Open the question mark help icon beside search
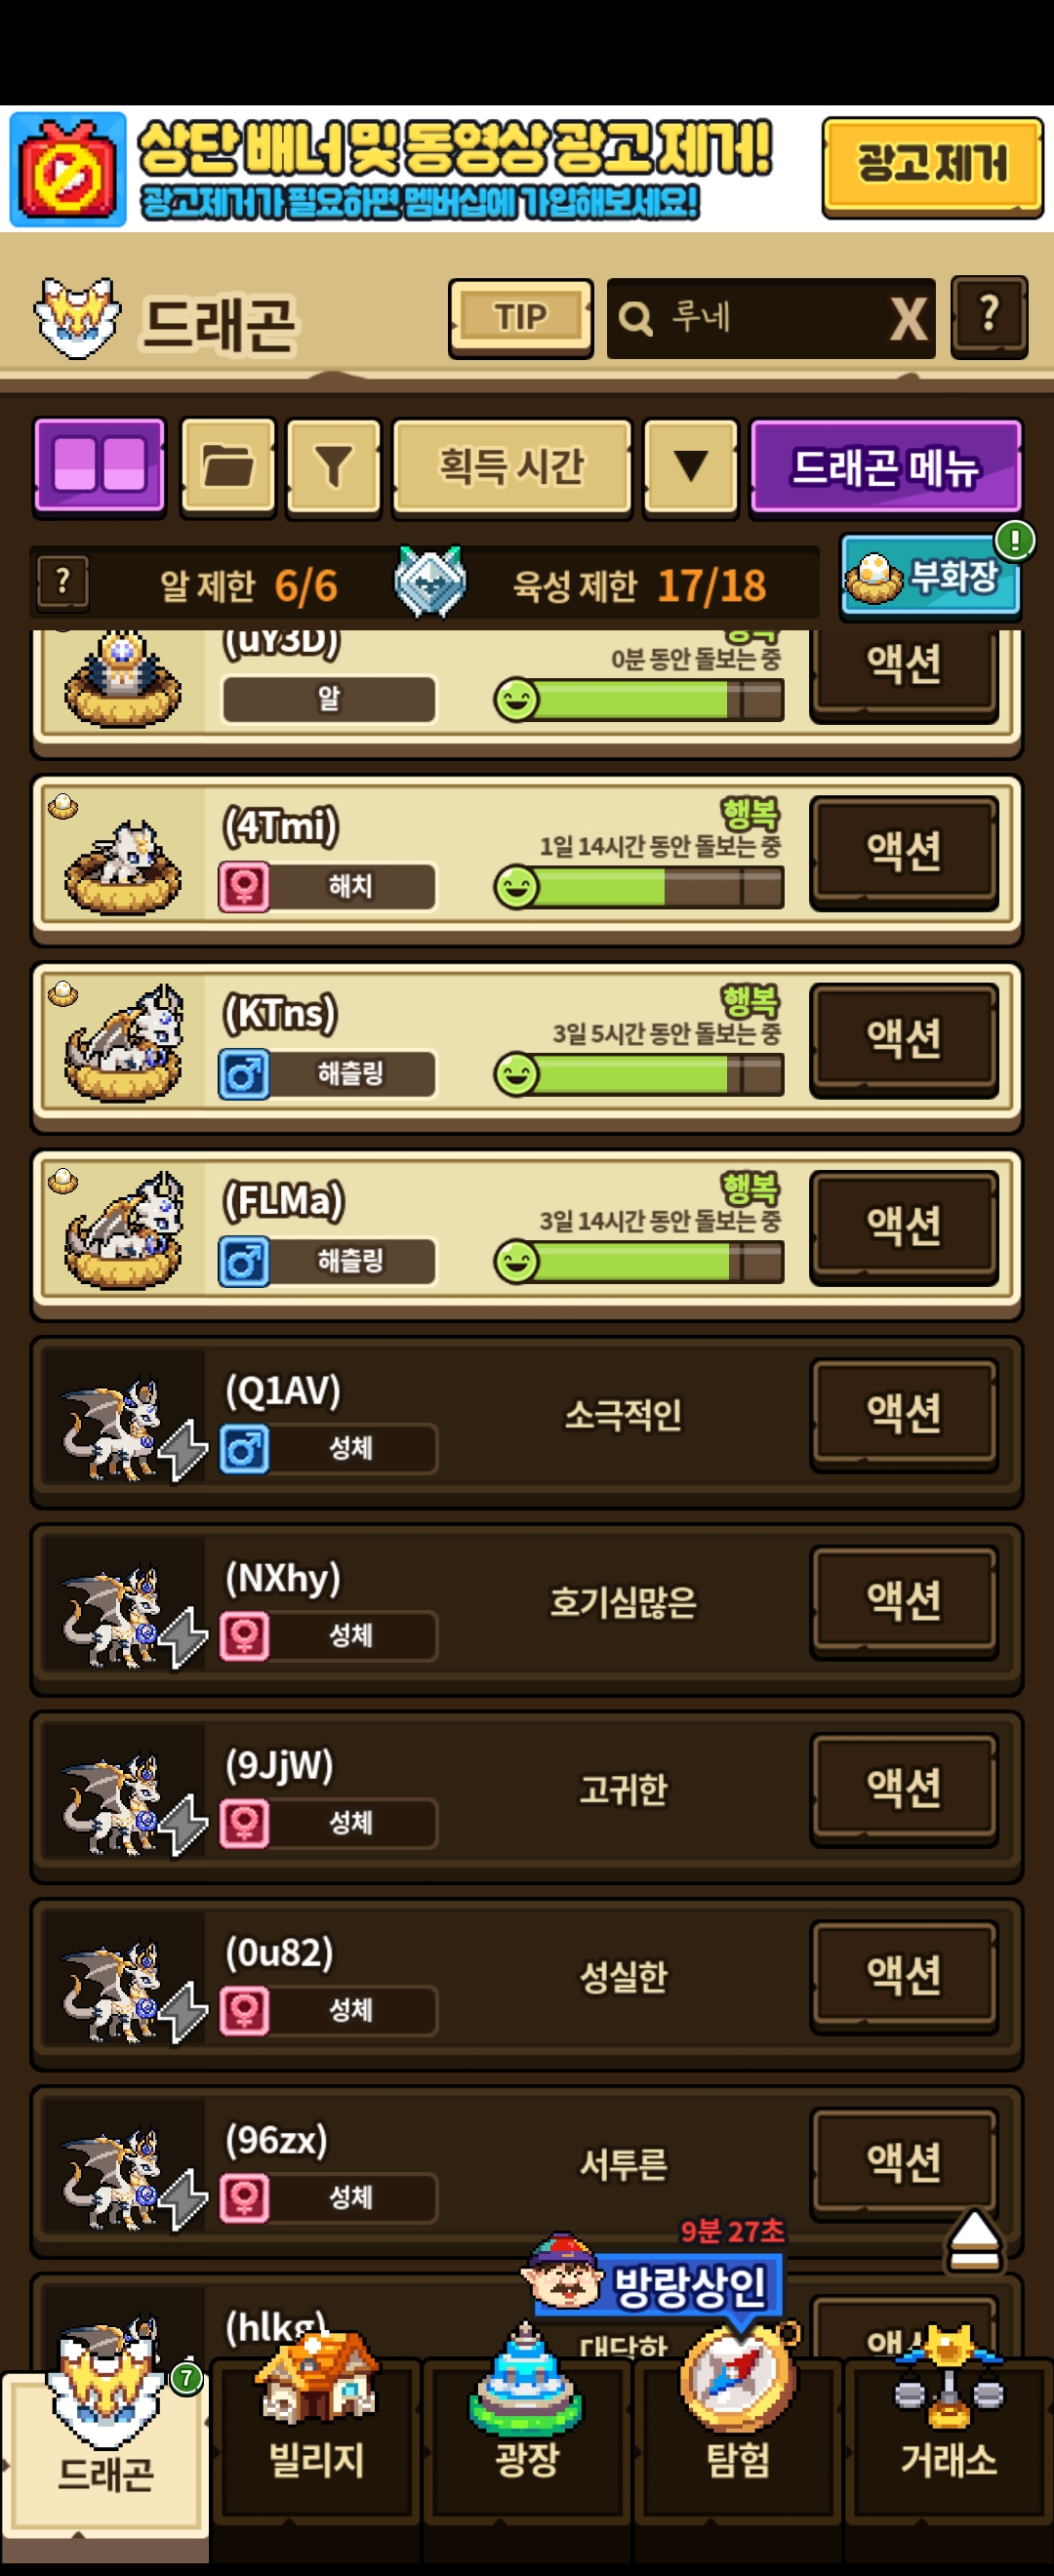The image size is (1054, 2576). point(988,316)
